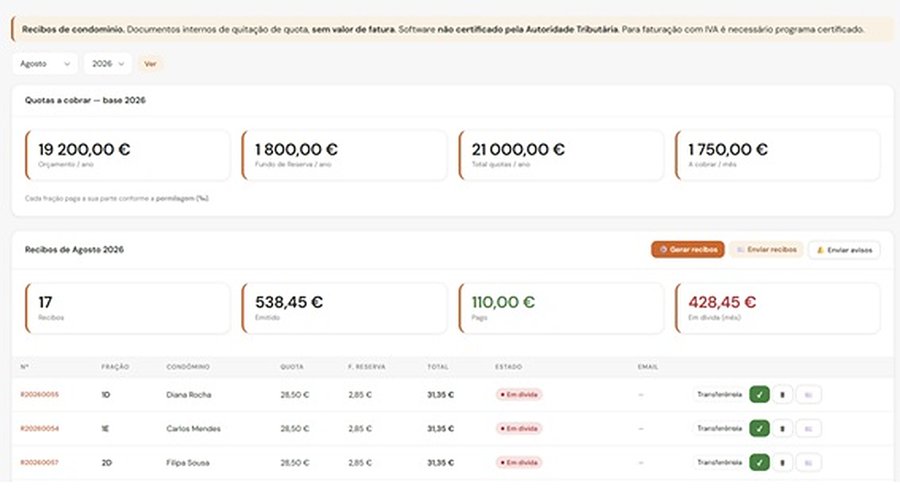Change Transferência payment method for Filipa Sousa
Screen dimensions: 900x490
pos(719,462)
